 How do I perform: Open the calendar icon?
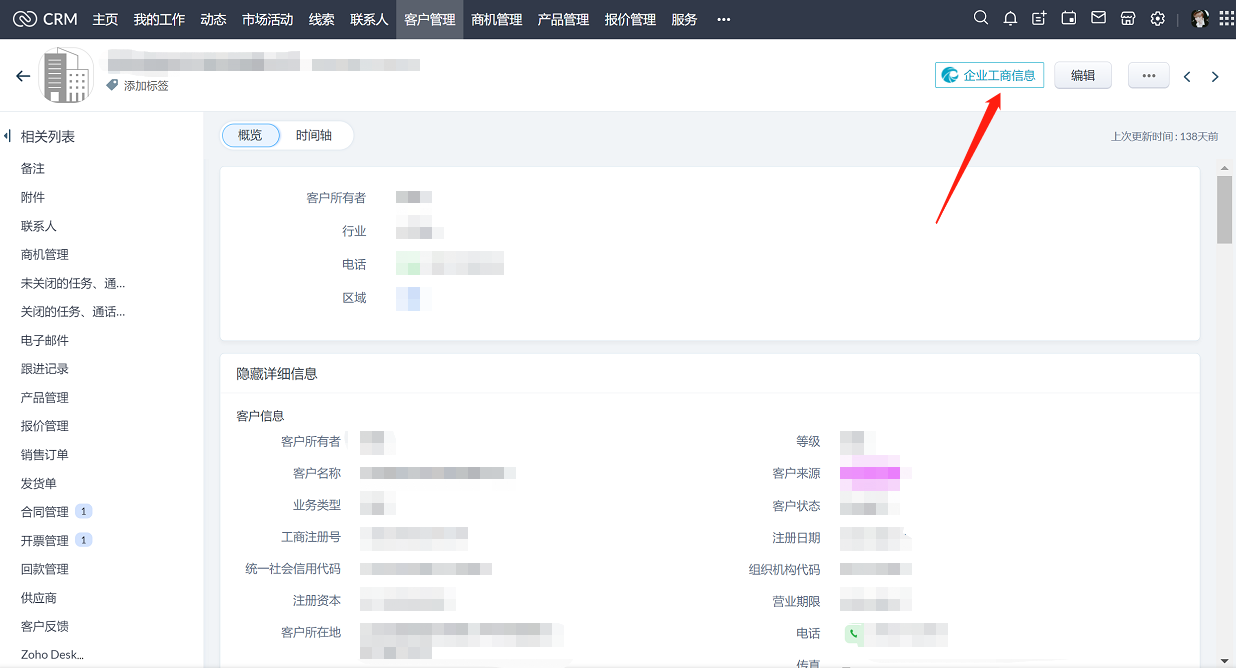click(1069, 19)
